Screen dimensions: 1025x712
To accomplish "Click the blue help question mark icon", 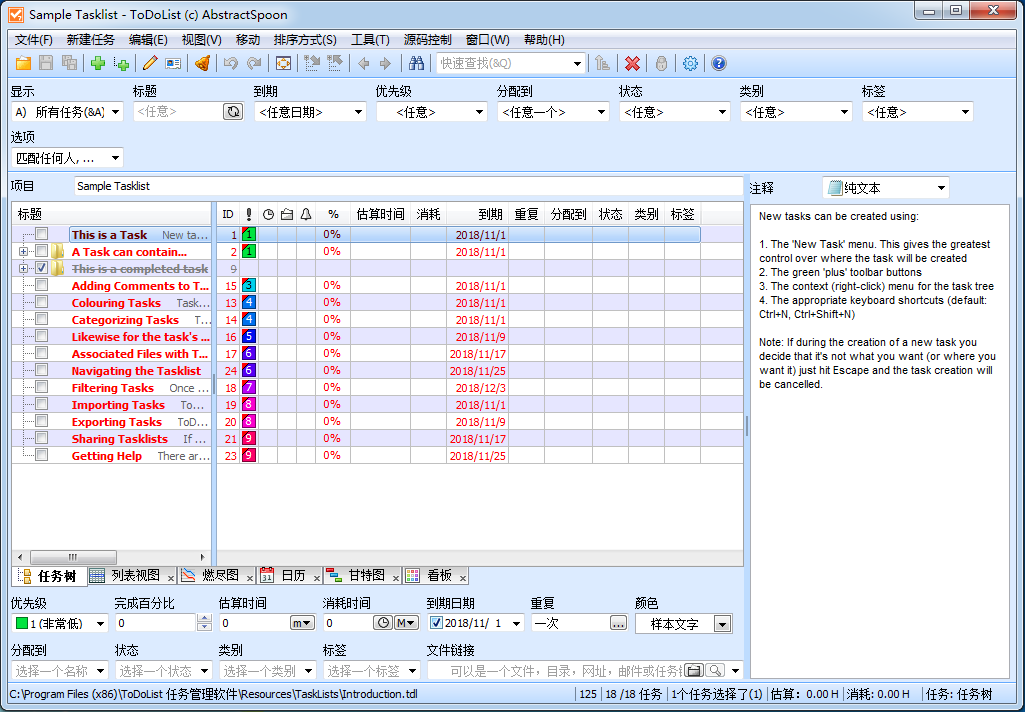I will 718,64.
